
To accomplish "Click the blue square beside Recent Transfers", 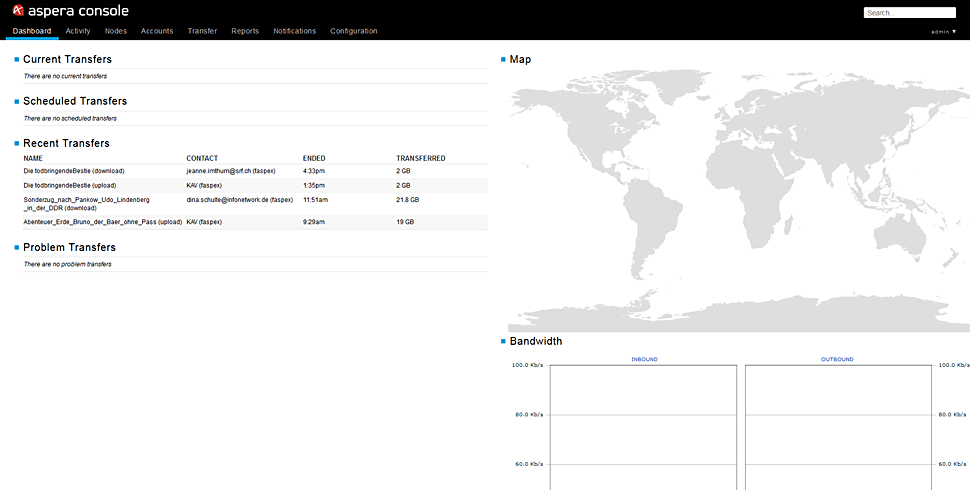I will coord(17,144).
